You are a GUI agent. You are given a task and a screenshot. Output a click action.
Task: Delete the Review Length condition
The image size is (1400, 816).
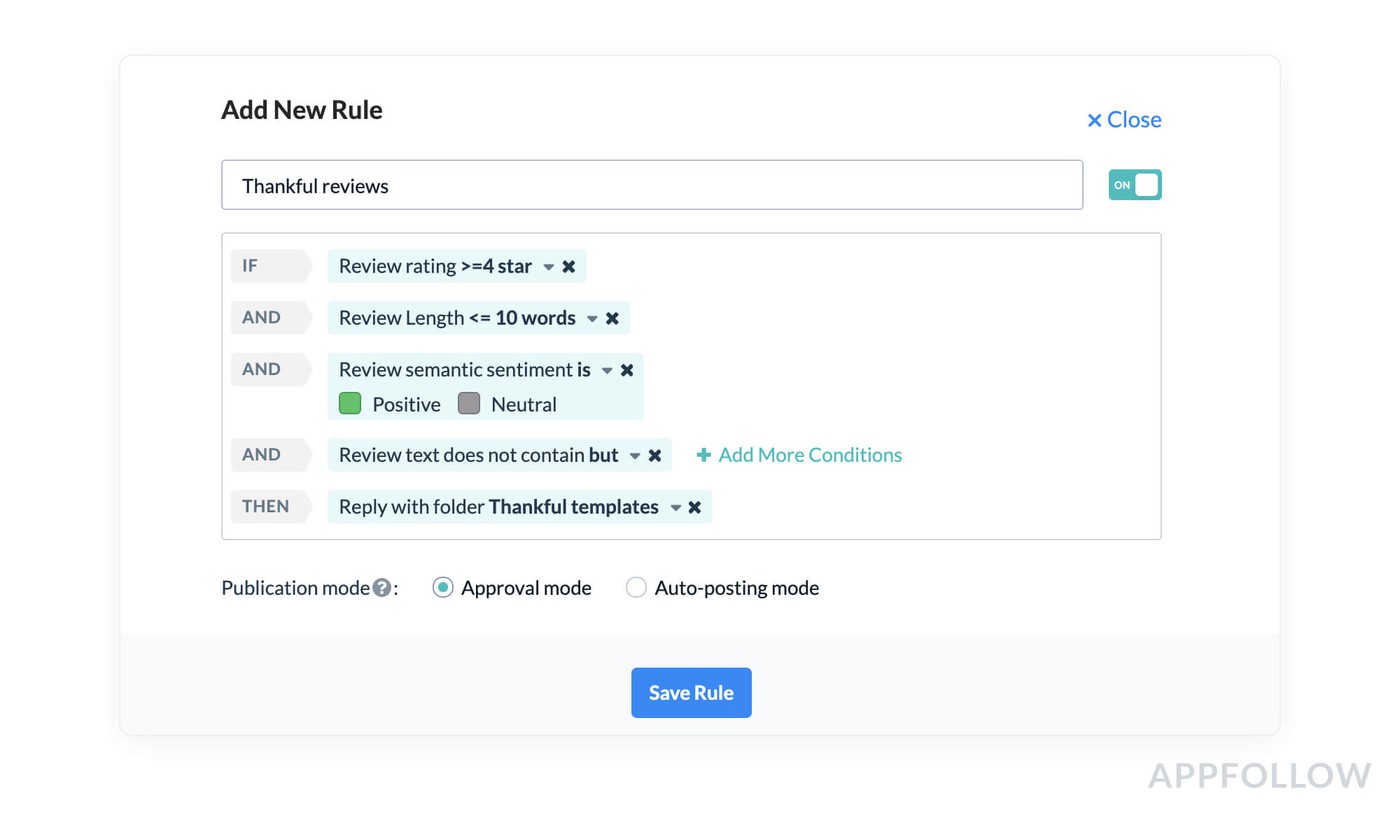613,319
